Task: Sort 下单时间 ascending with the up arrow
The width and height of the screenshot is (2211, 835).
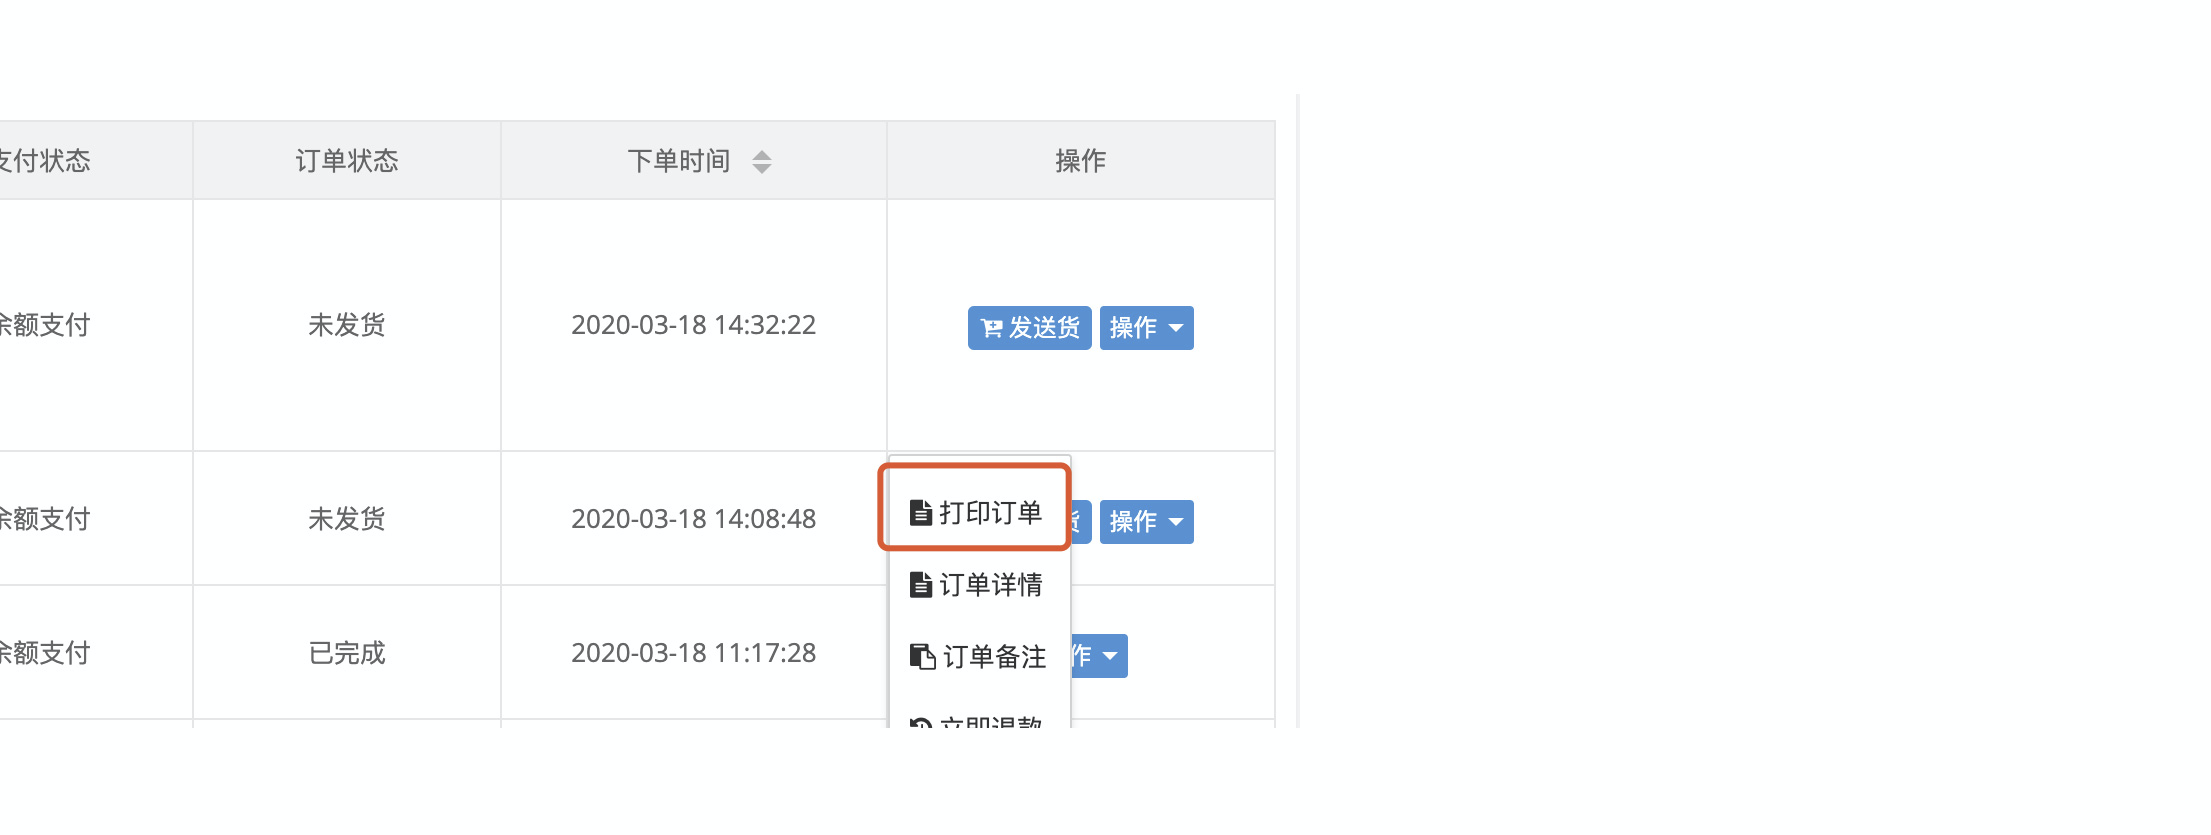Action: [762, 155]
